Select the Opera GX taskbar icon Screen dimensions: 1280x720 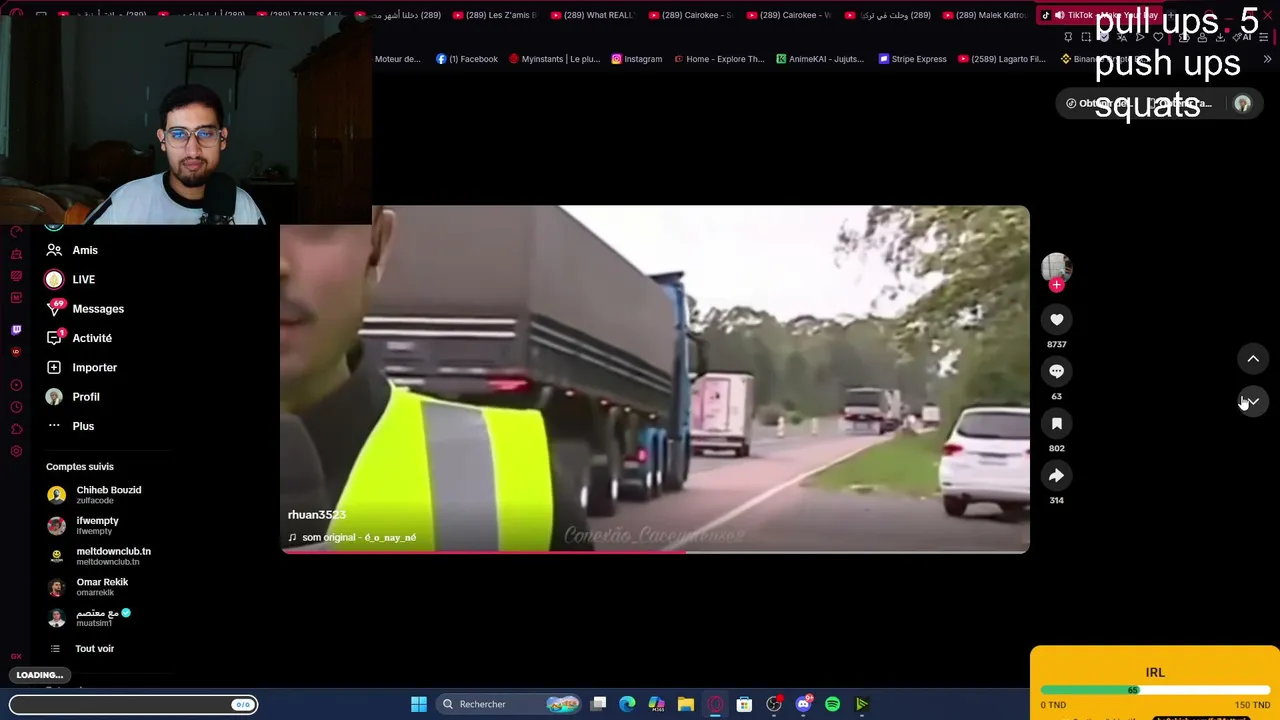(715, 704)
